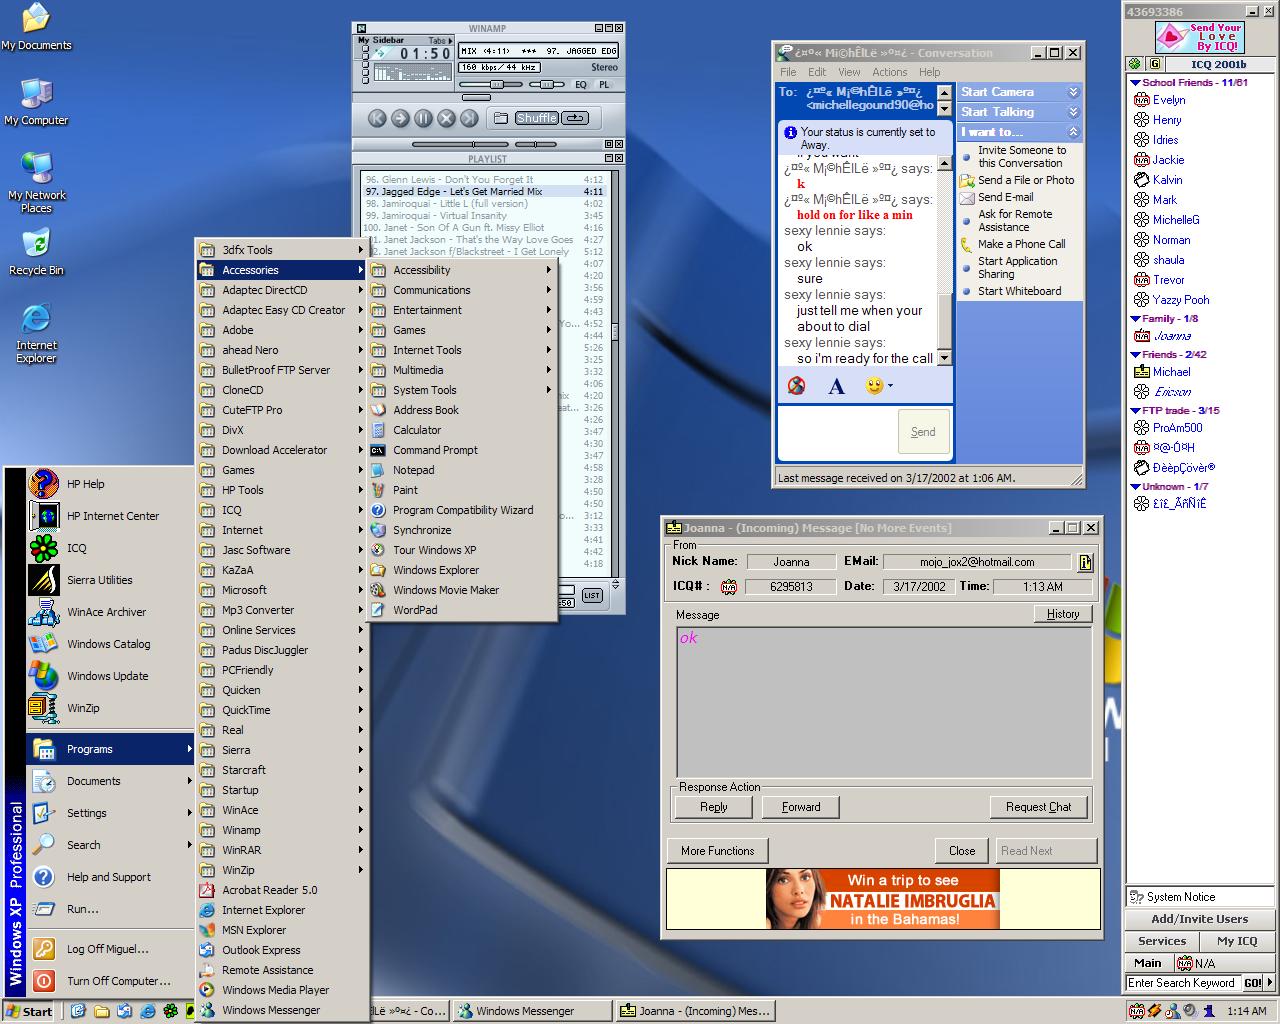
Task: Collapse the Family group in ICQ
Action: [x=1135, y=319]
